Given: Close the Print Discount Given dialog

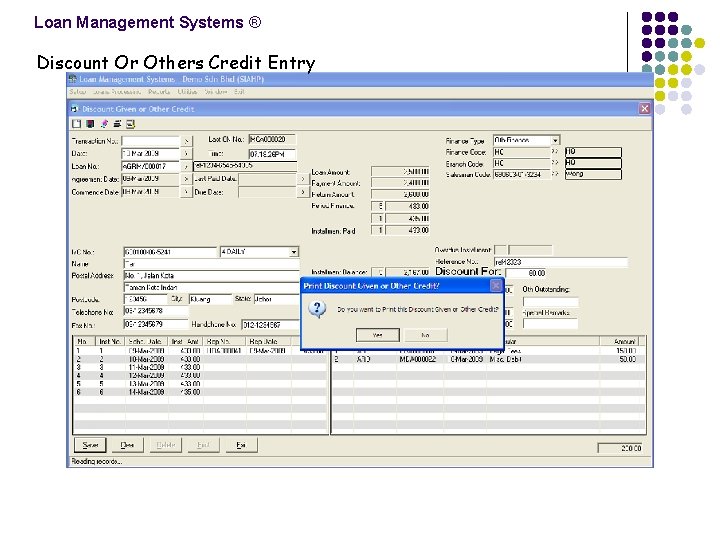Looking at the screenshot, I should 496,286.
